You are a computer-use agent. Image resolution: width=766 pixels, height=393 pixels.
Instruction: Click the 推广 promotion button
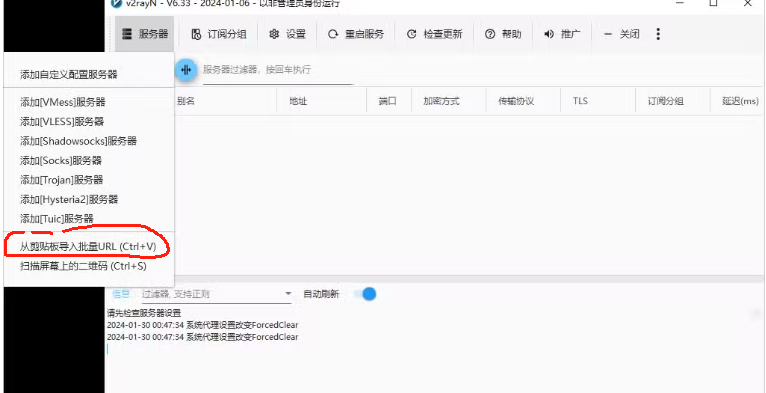(x=562, y=34)
